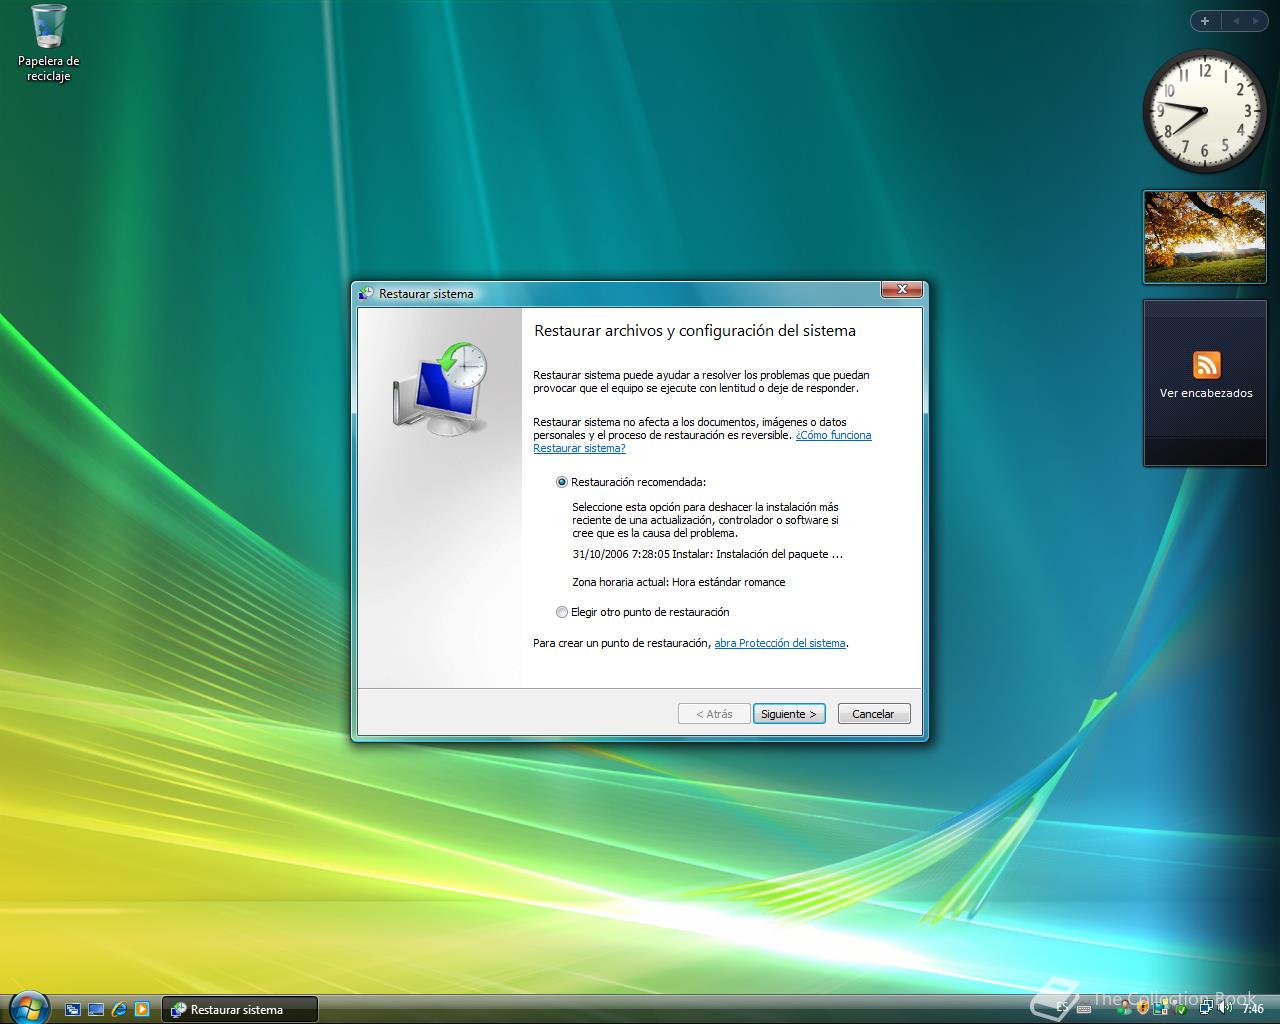Click the sidebar previous page arrow
Image resolution: width=1280 pixels, height=1024 pixels.
(x=1234, y=20)
